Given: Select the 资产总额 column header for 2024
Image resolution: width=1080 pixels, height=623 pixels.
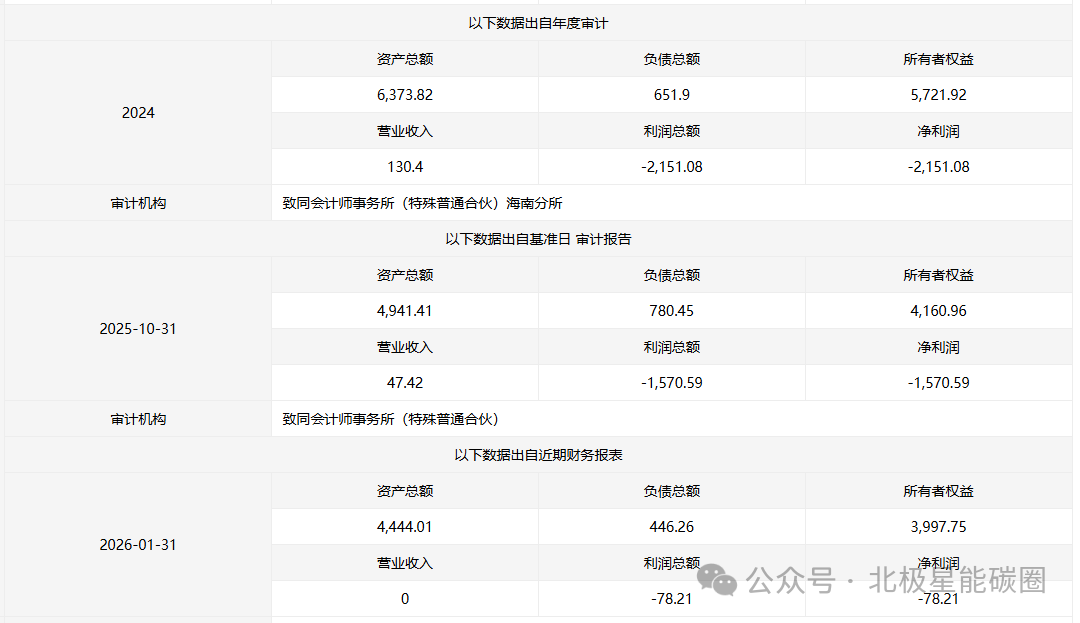Looking at the screenshot, I should [x=405, y=58].
